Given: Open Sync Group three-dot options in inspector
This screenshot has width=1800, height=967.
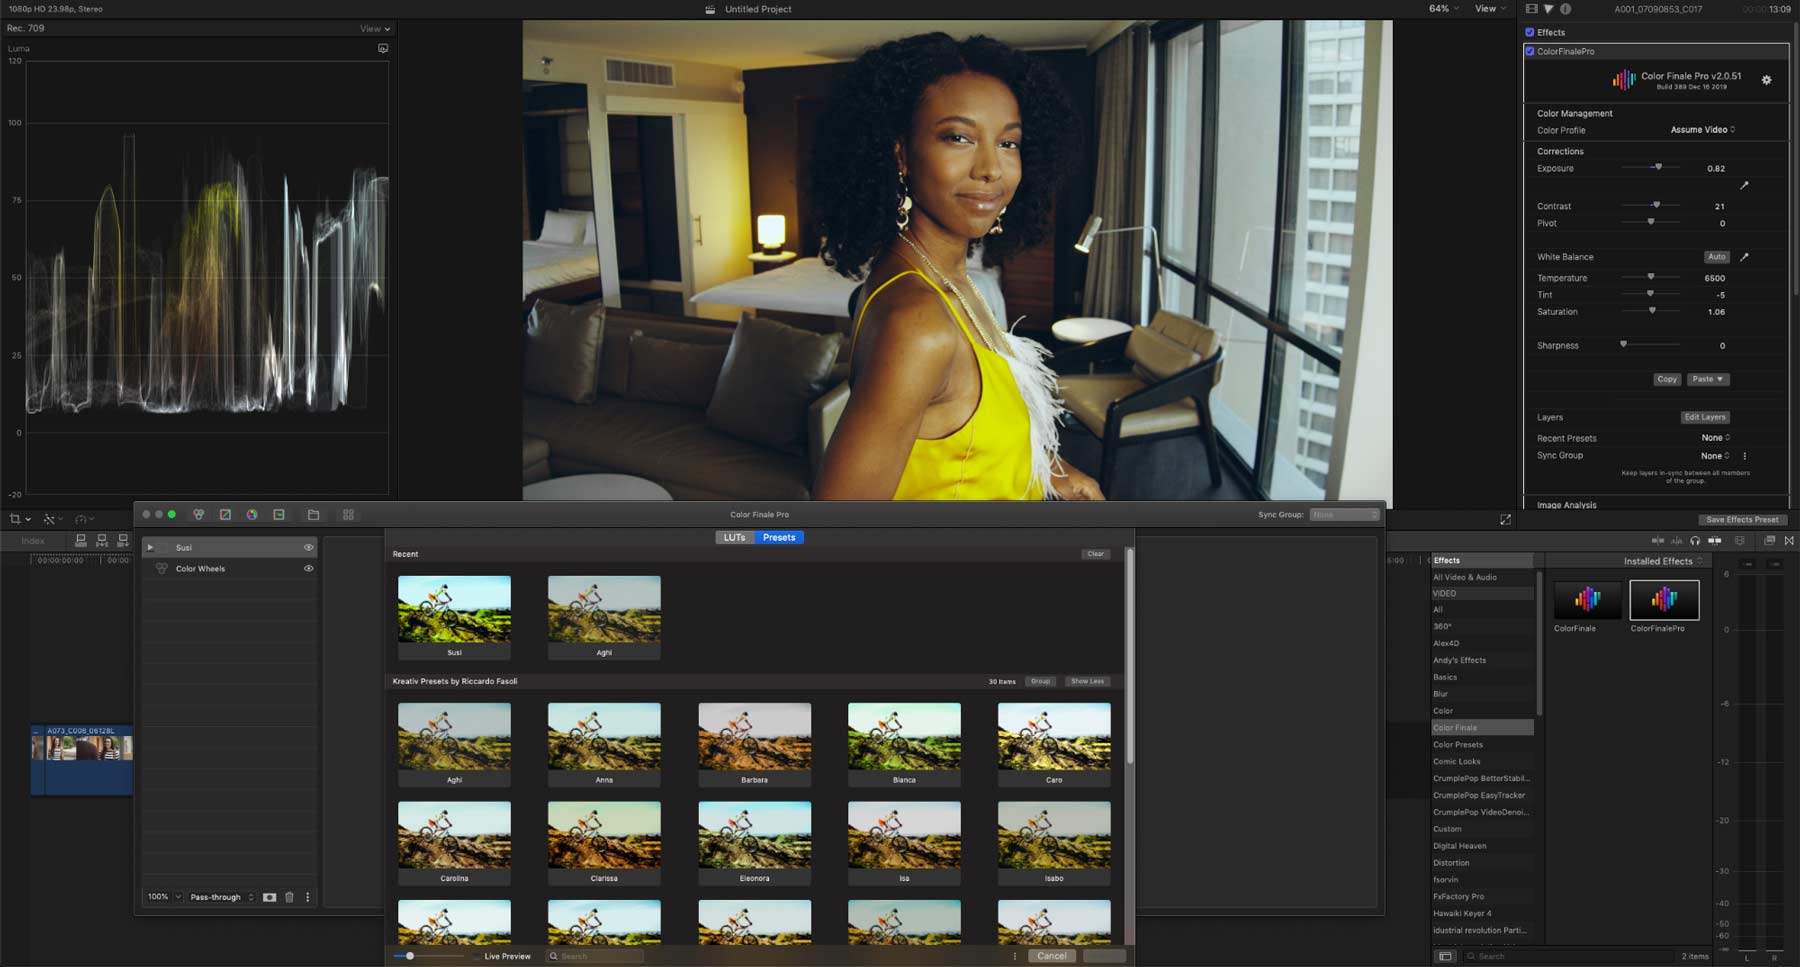Looking at the screenshot, I should pyautogui.click(x=1745, y=456).
